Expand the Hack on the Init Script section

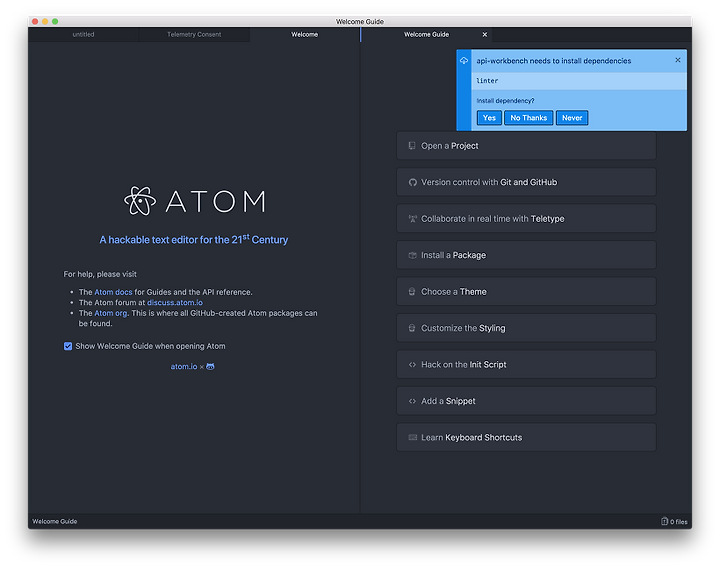pos(526,365)
